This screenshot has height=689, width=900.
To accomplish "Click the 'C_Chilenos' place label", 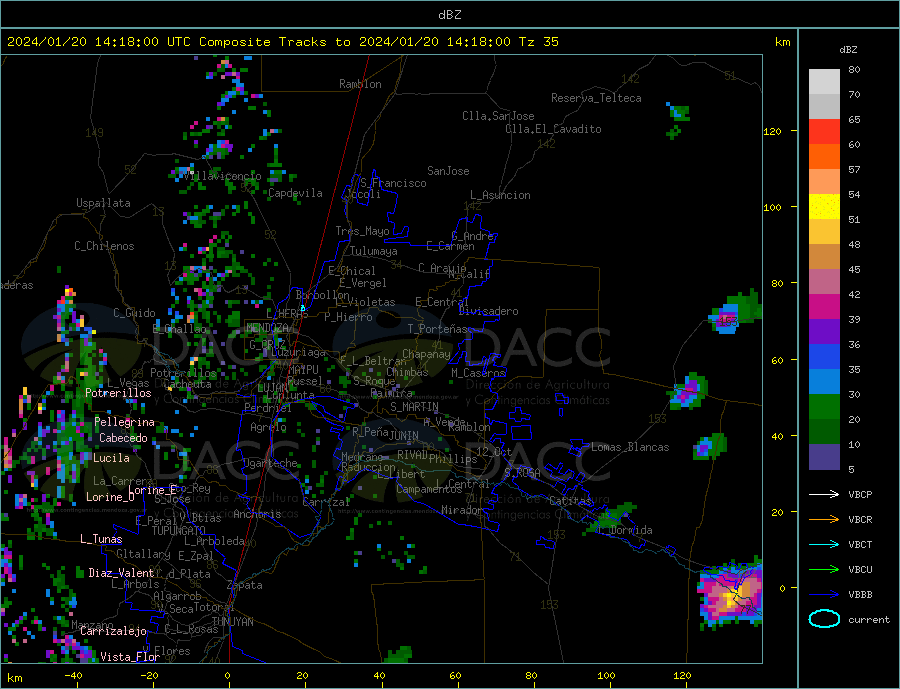I will click(104, 246).
